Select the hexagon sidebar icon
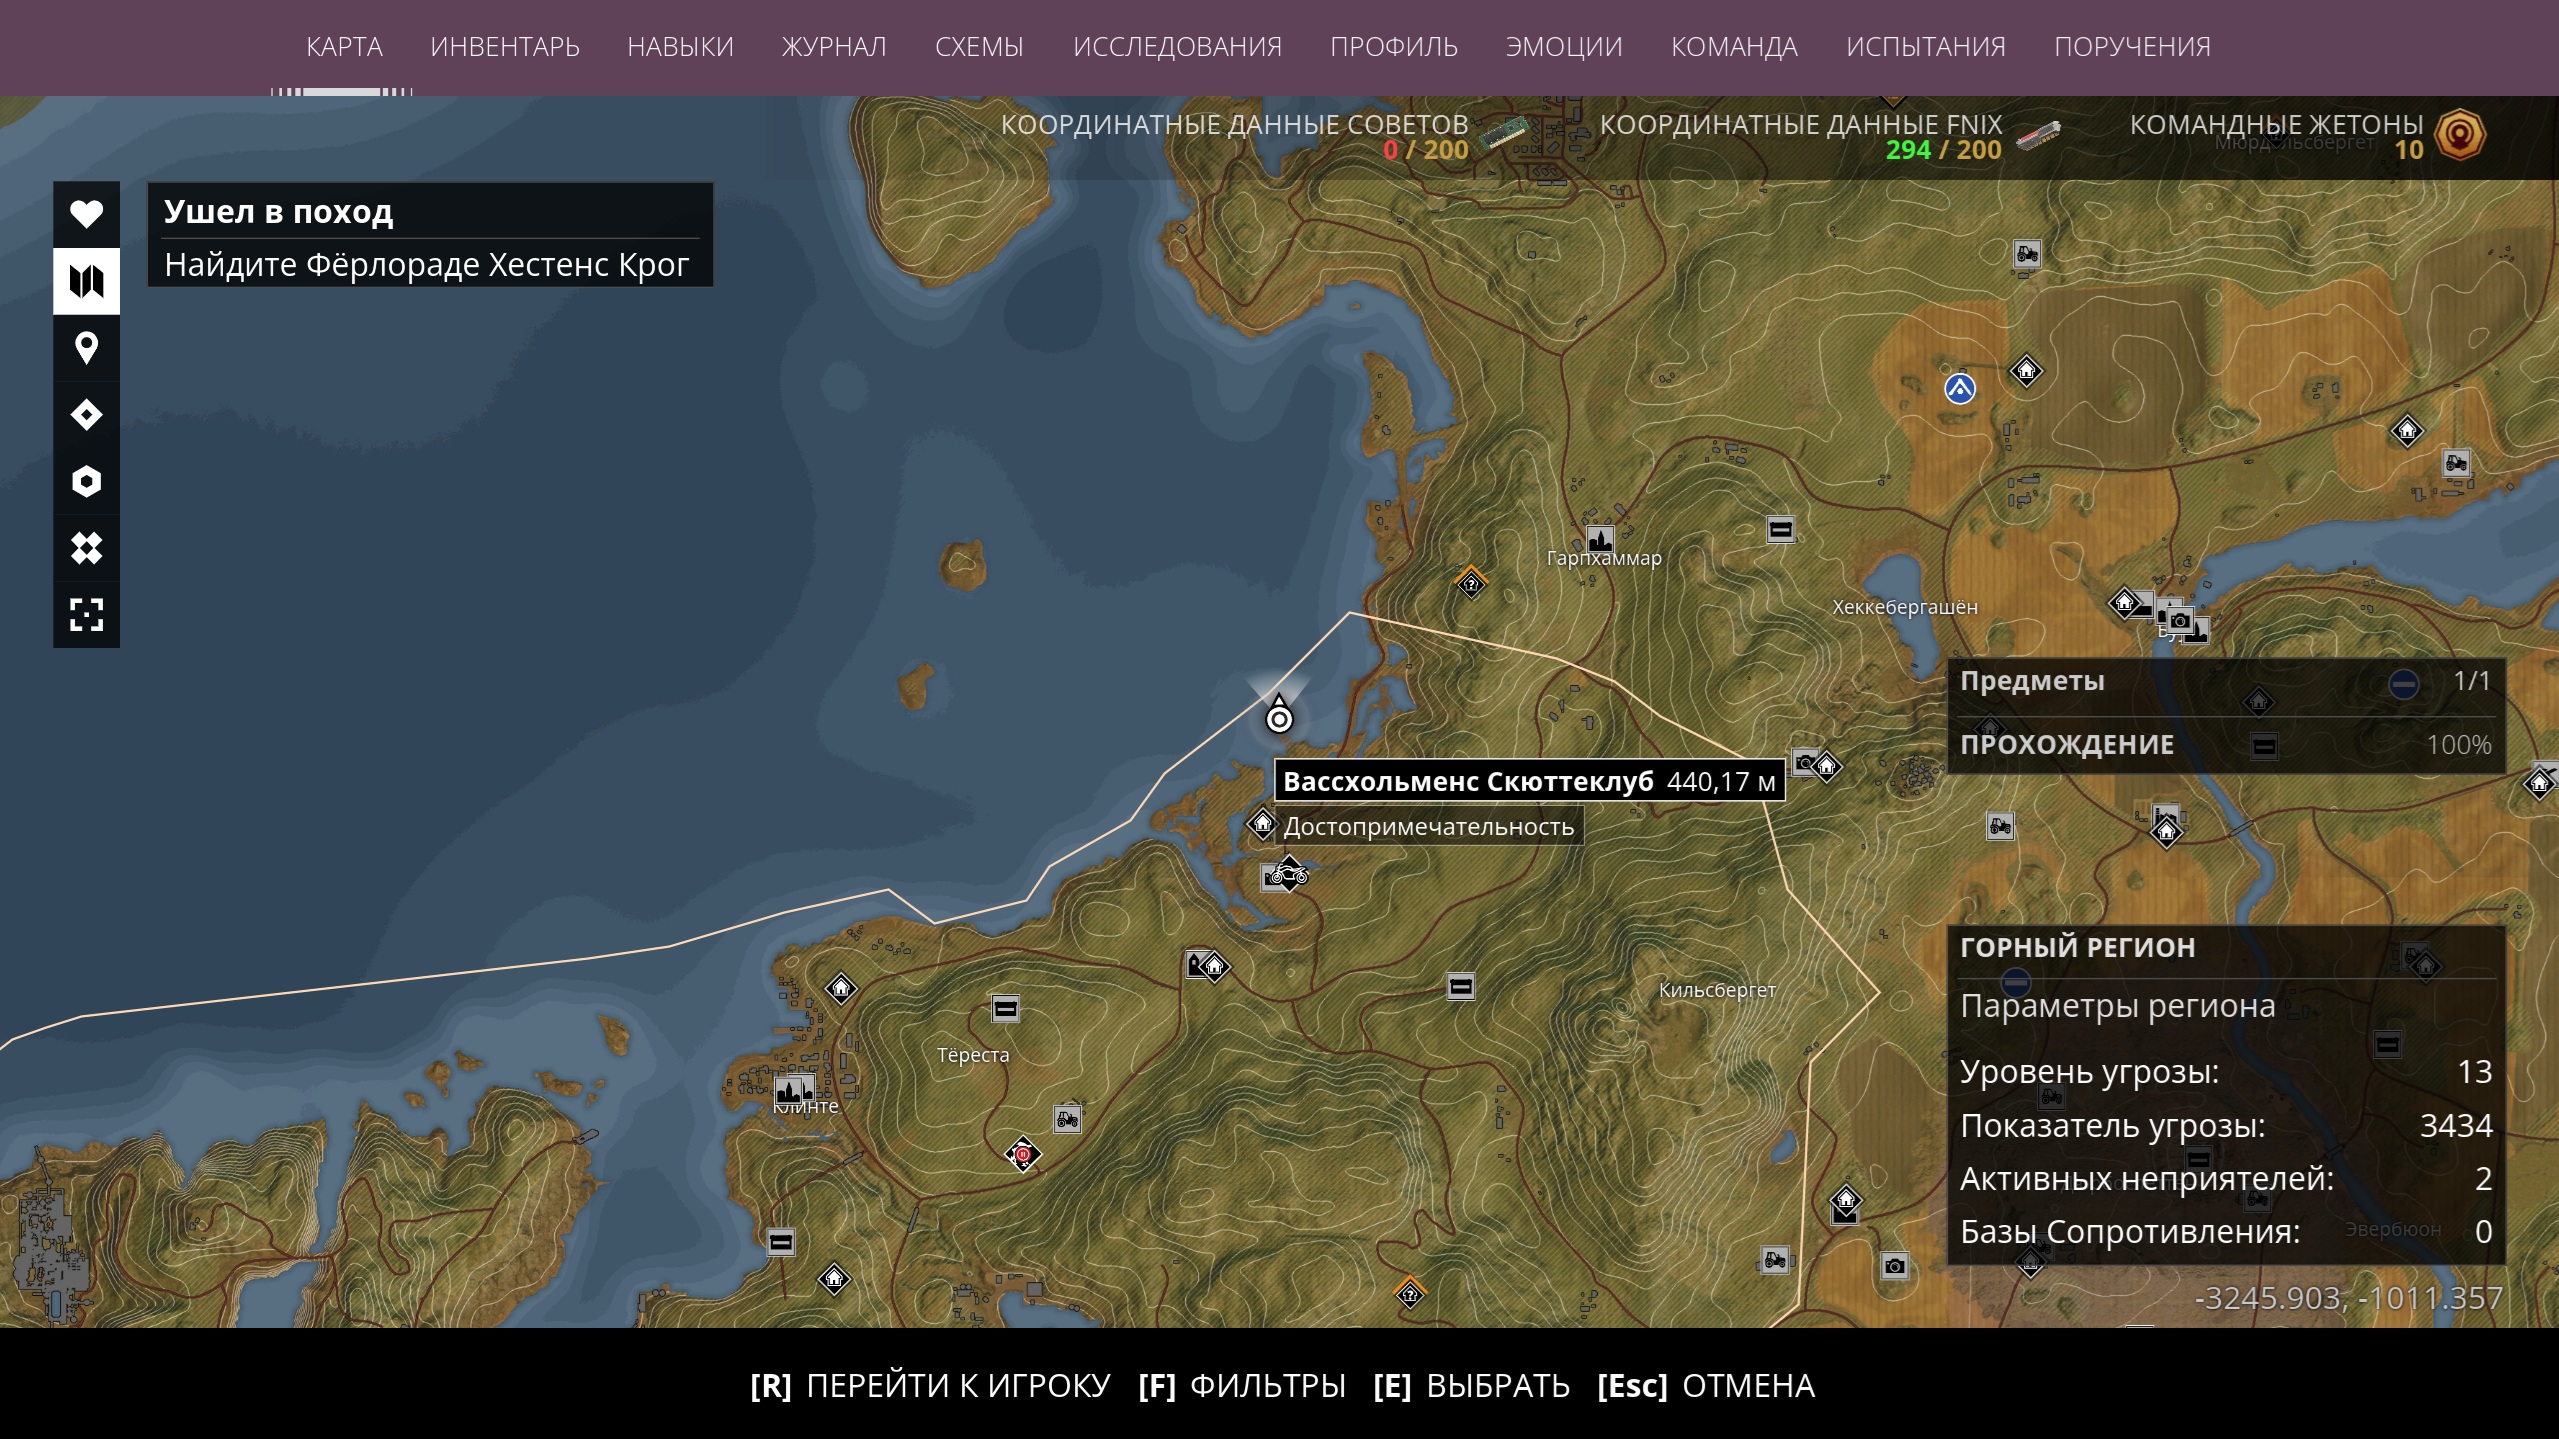The width and height of the screenshot is (2559, 1439). (x=86, y=481)
